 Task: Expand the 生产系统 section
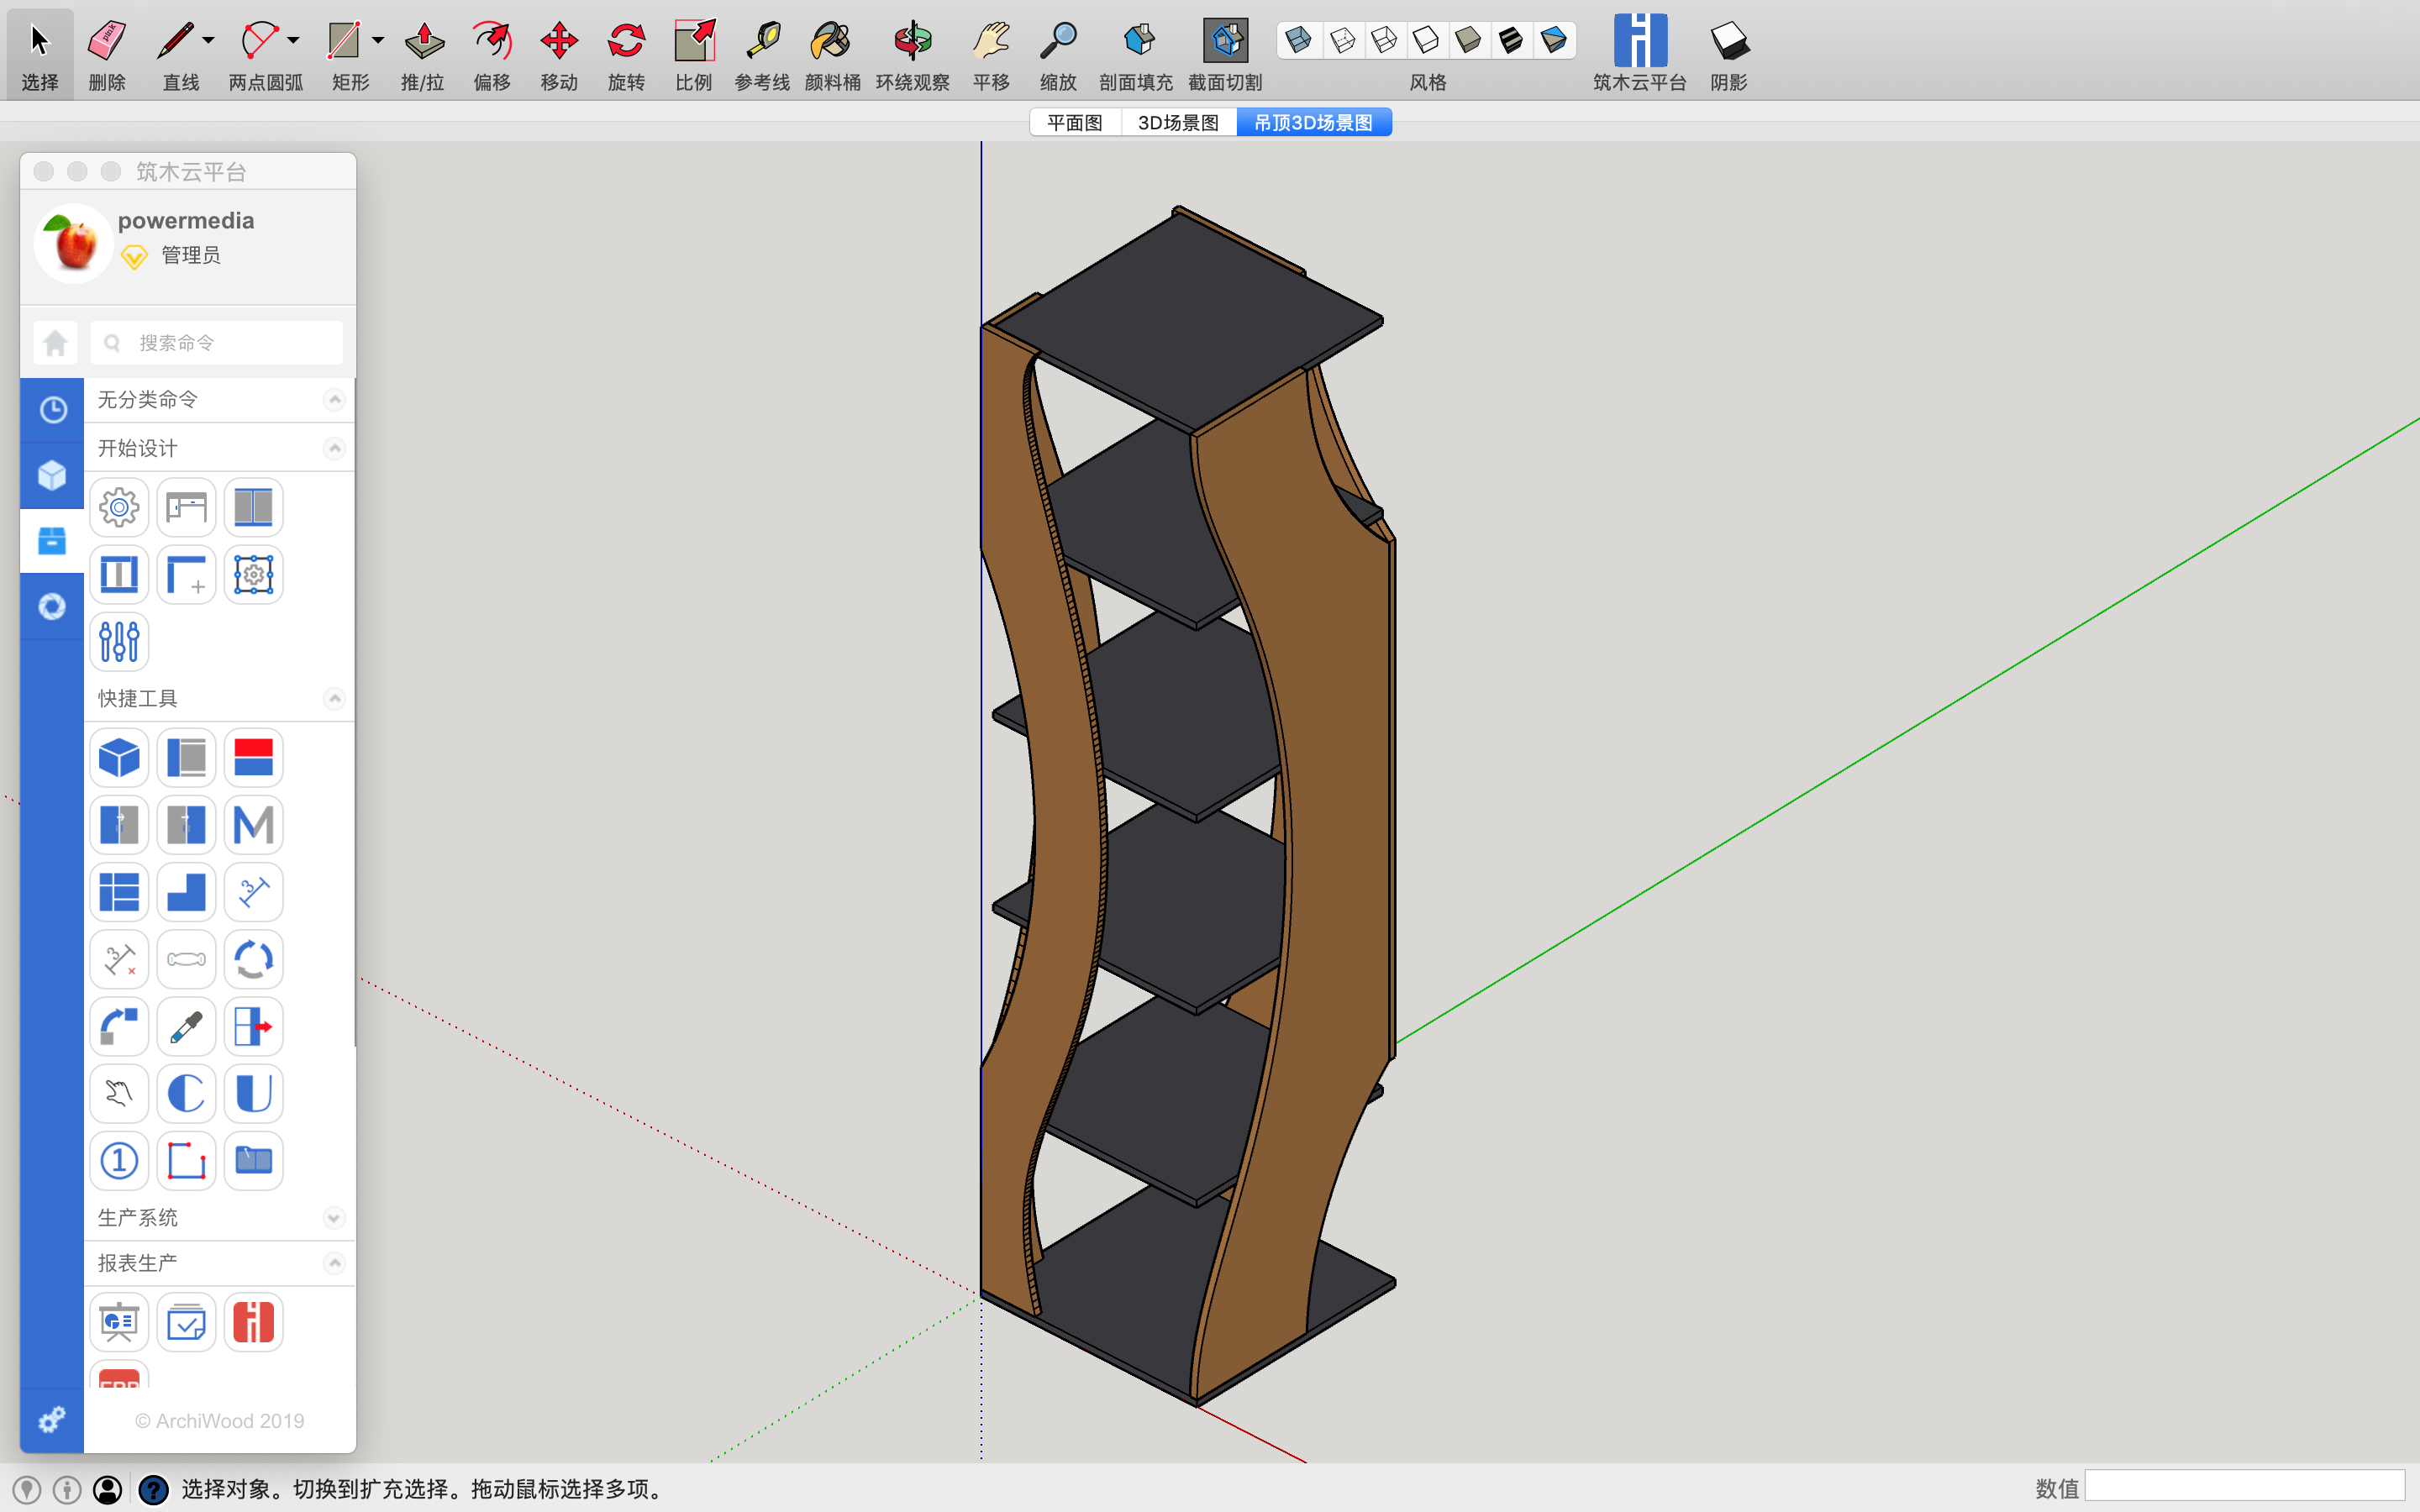(x=335, y=1218)
